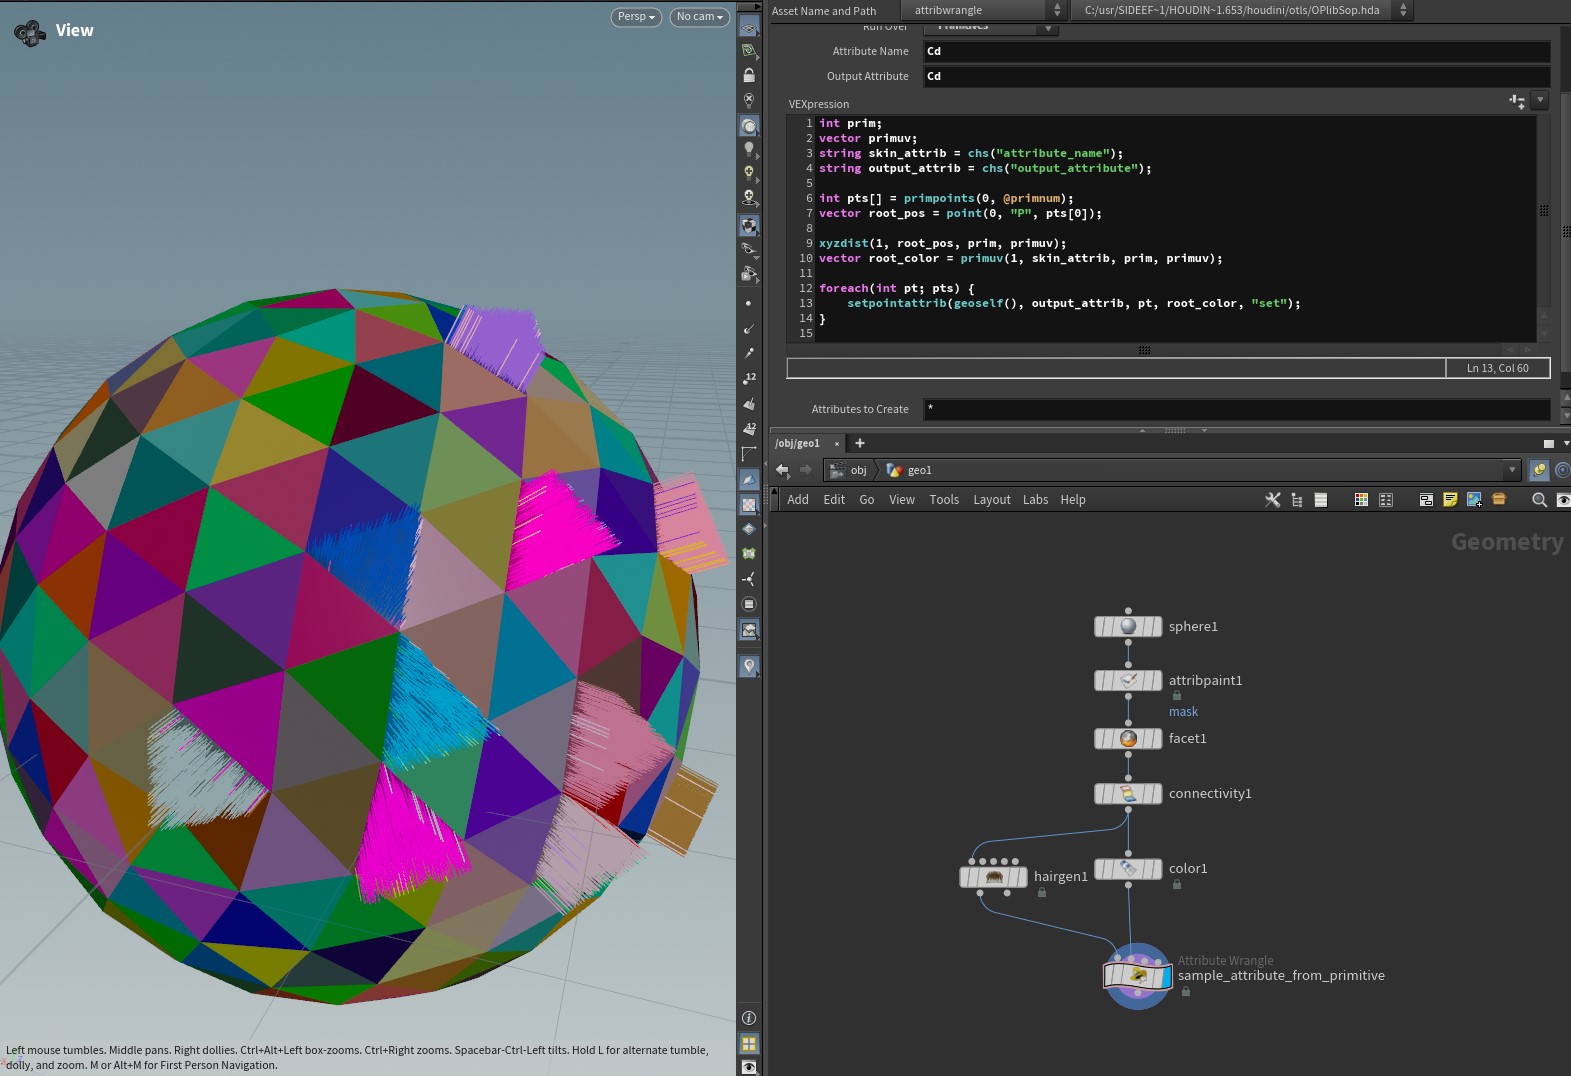Click the back navigation arrow

coord(782,469)
